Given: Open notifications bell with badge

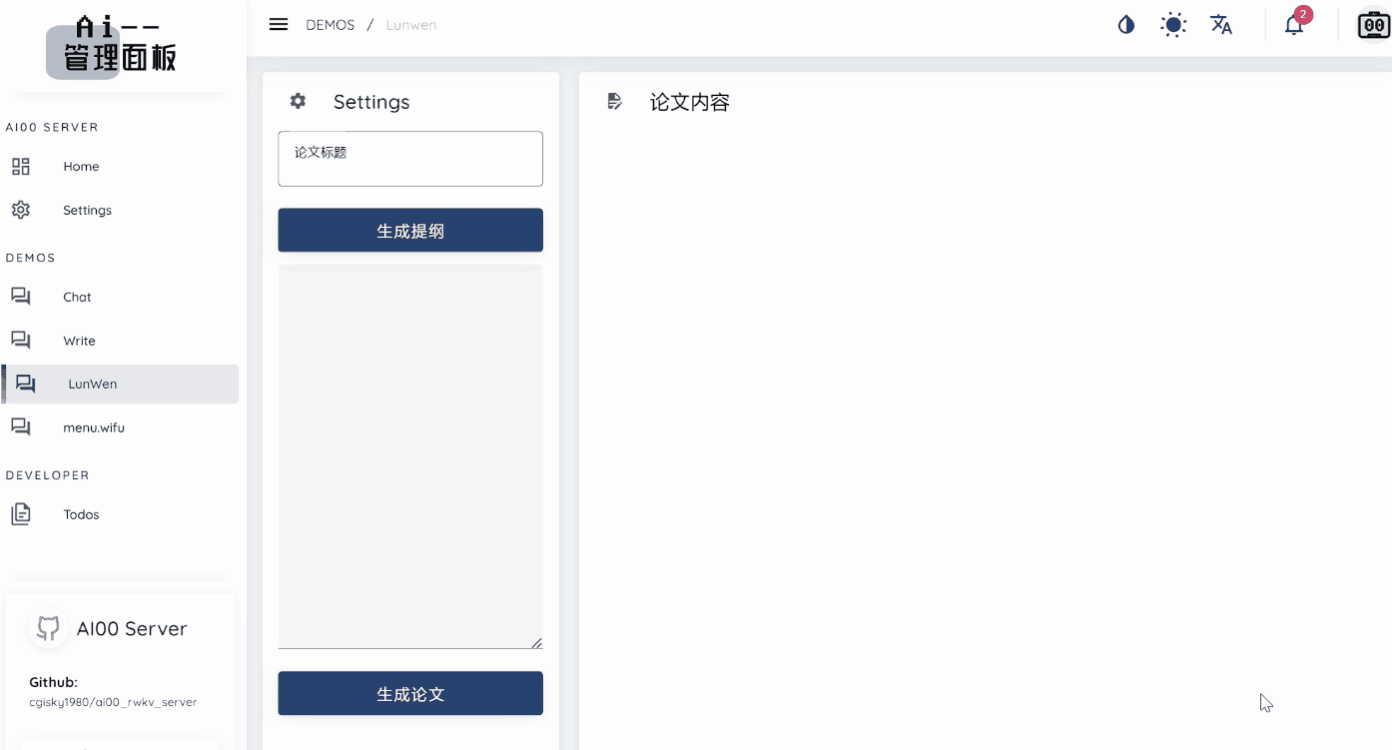Looking at the screenshot, I should tap(1294, 25).
